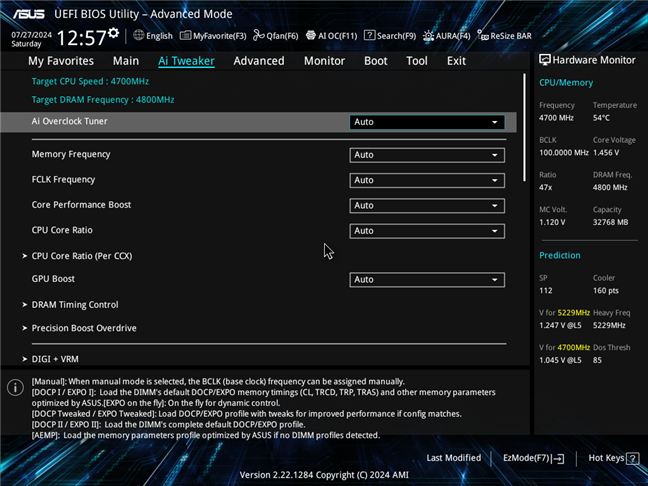Image resolution: width=648 pixels, height=486 pixels.
Task: Open the Memory Frequency dropdown
Action: pyautogui.click(x=427, y=155)
